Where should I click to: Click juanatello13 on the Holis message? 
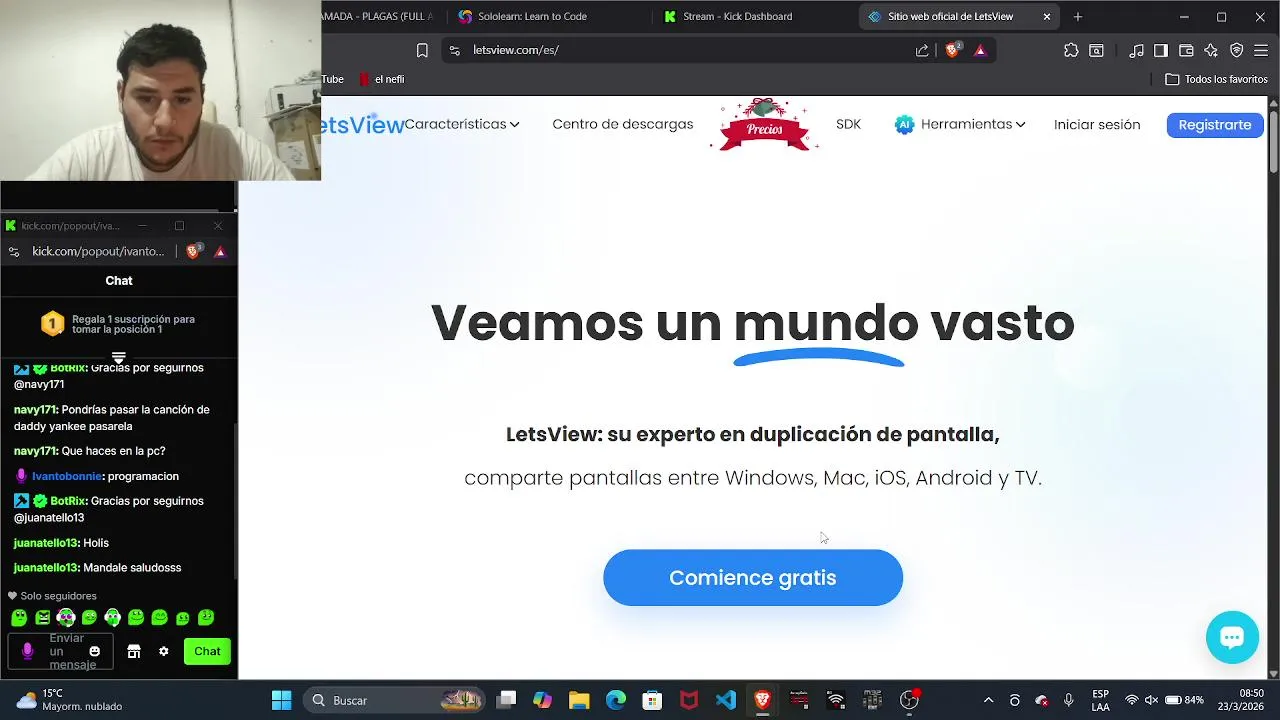click(46, 542)
